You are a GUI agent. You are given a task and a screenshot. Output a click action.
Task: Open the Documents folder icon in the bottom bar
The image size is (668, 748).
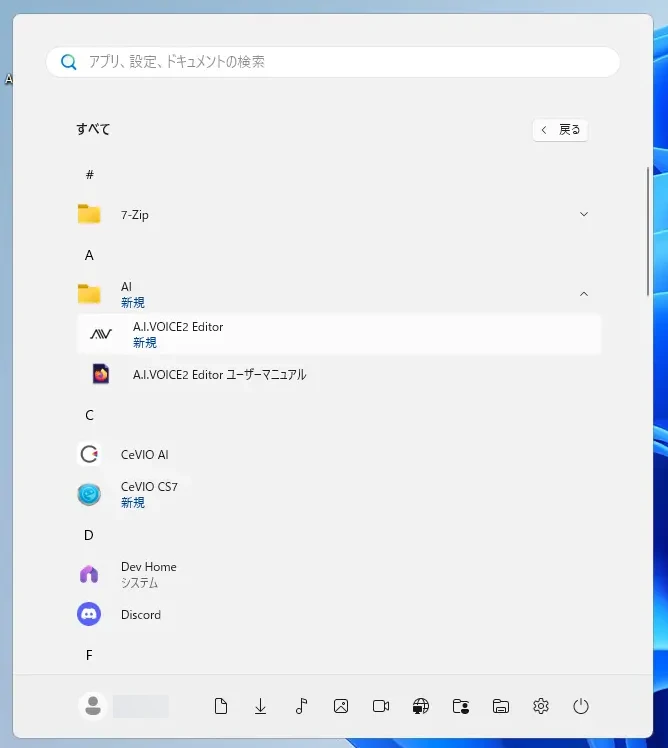(220, 706)
